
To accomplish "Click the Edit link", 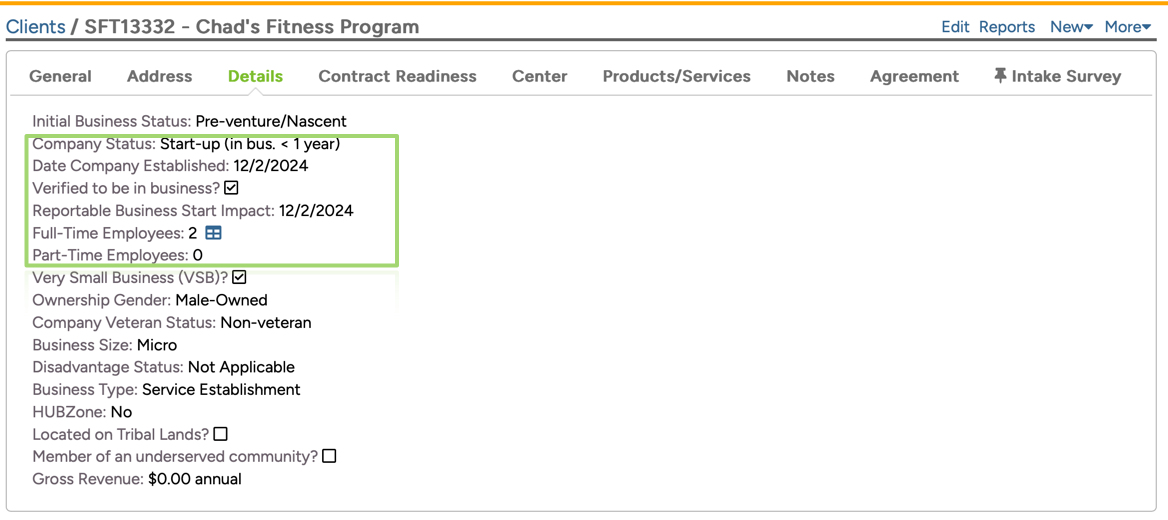I will (955, 27).
